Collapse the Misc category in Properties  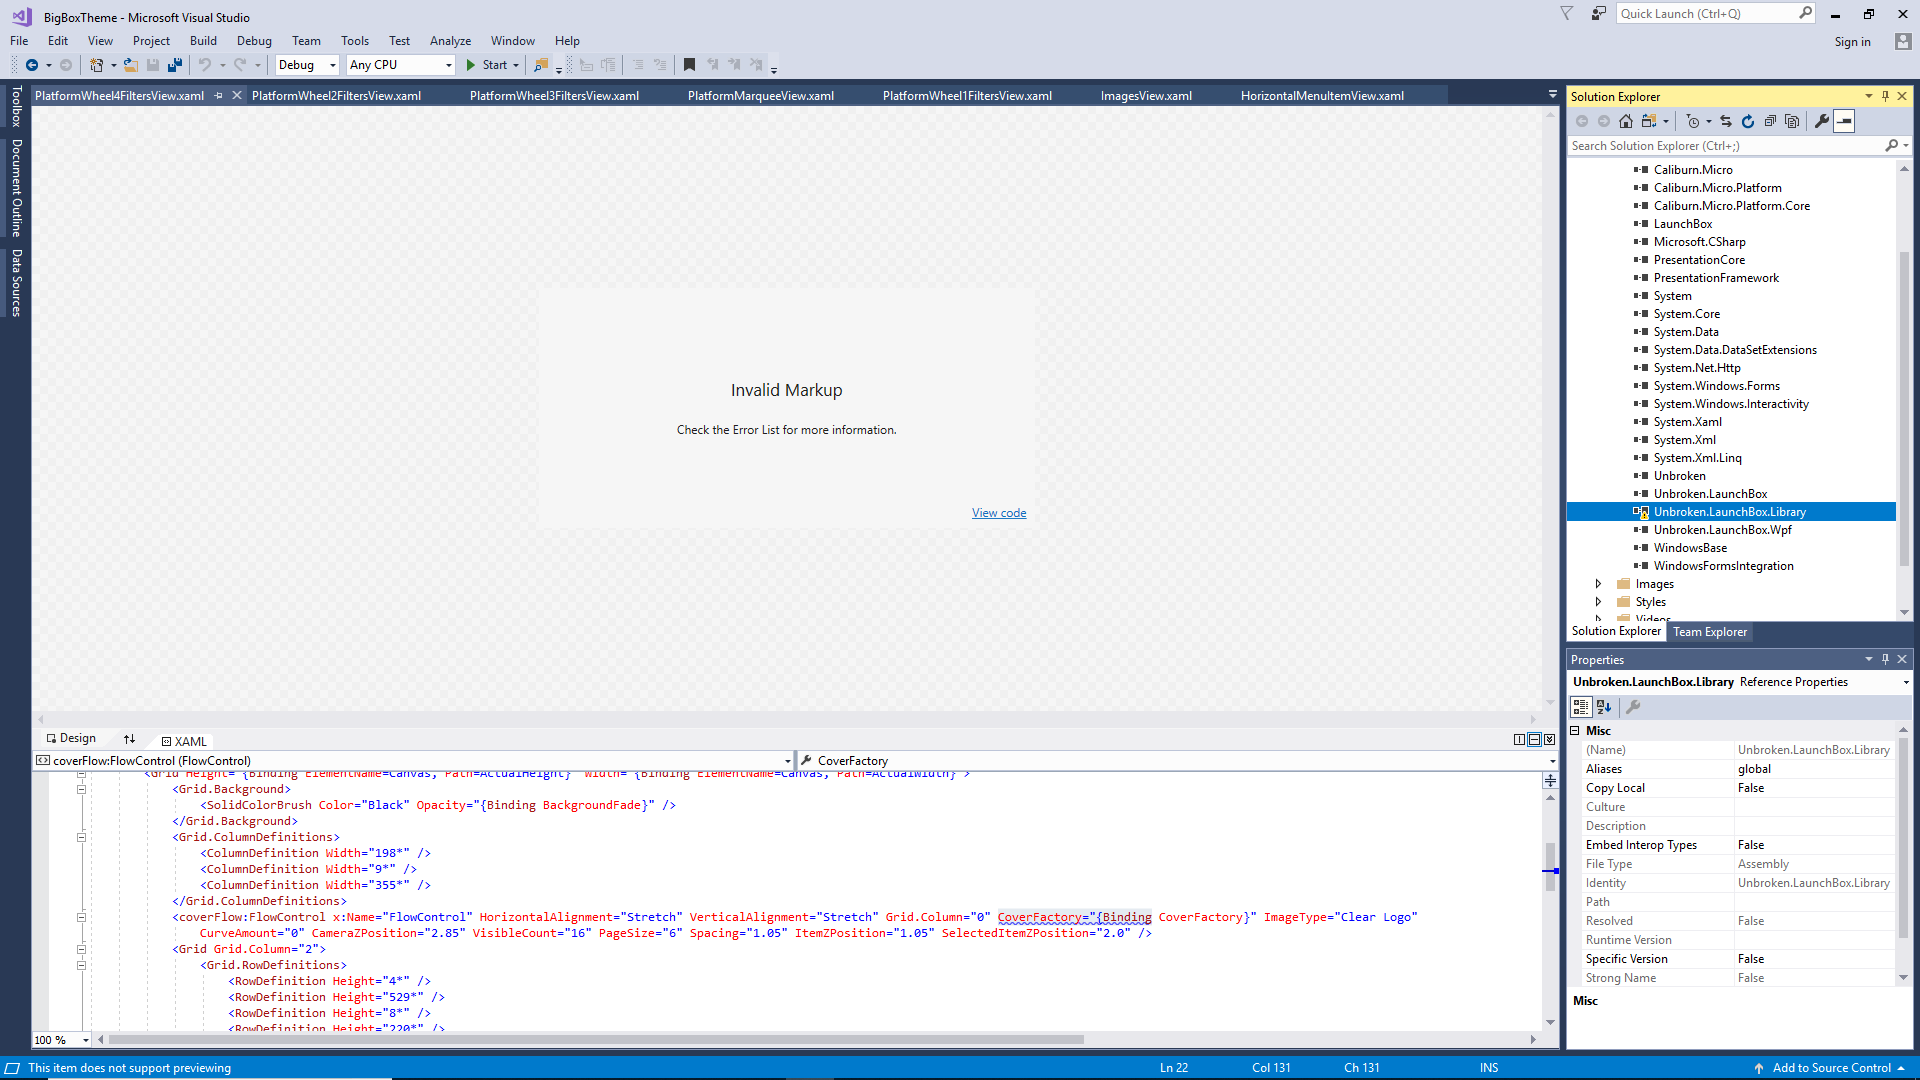[1575, 731]
